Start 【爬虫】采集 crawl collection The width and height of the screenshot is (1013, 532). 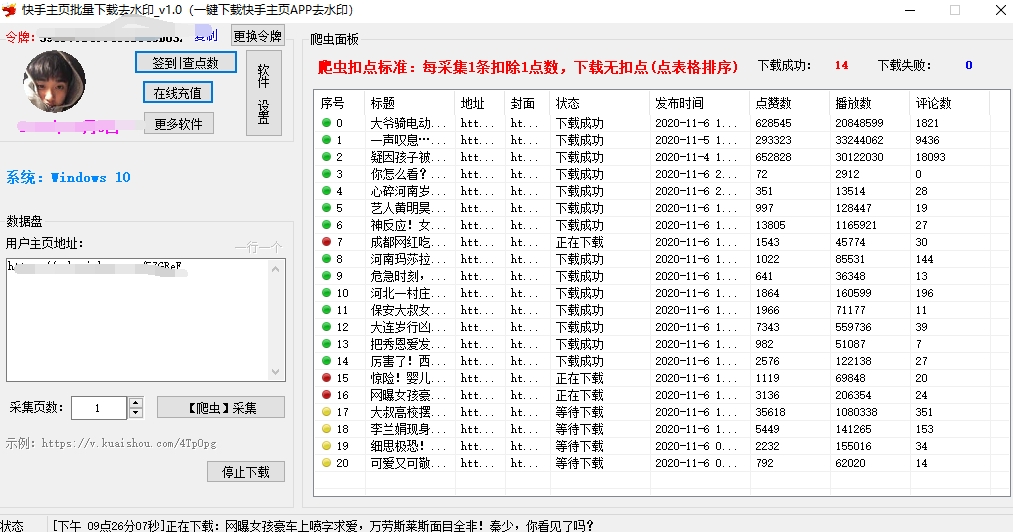221,407
